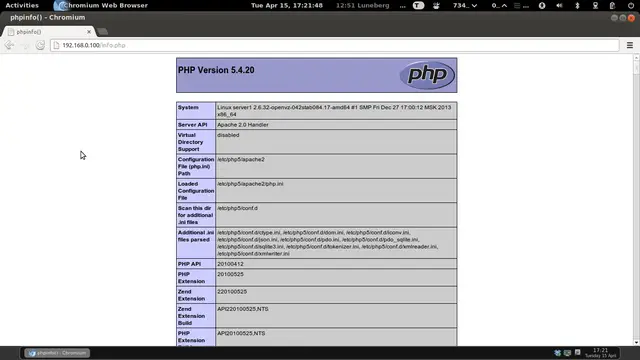This screenshot has width=640, height=360.
Task: Click the ellipsis indicator beside the Luneberg clock
Action: tap(402, 6)
